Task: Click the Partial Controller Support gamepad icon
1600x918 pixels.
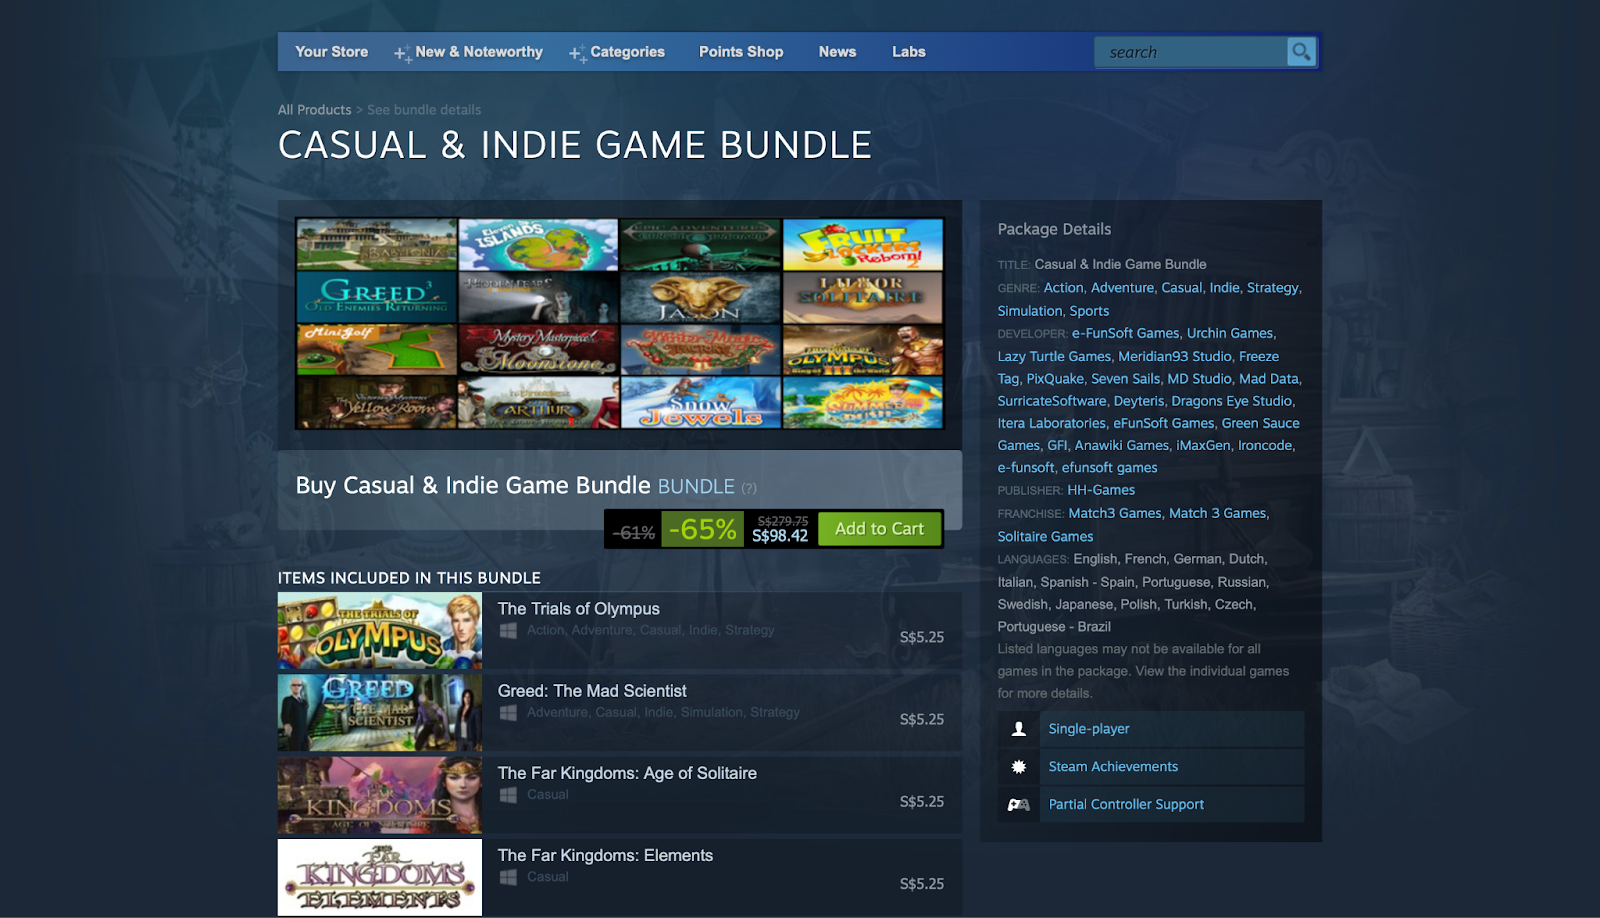Action: coord(1019,804)
